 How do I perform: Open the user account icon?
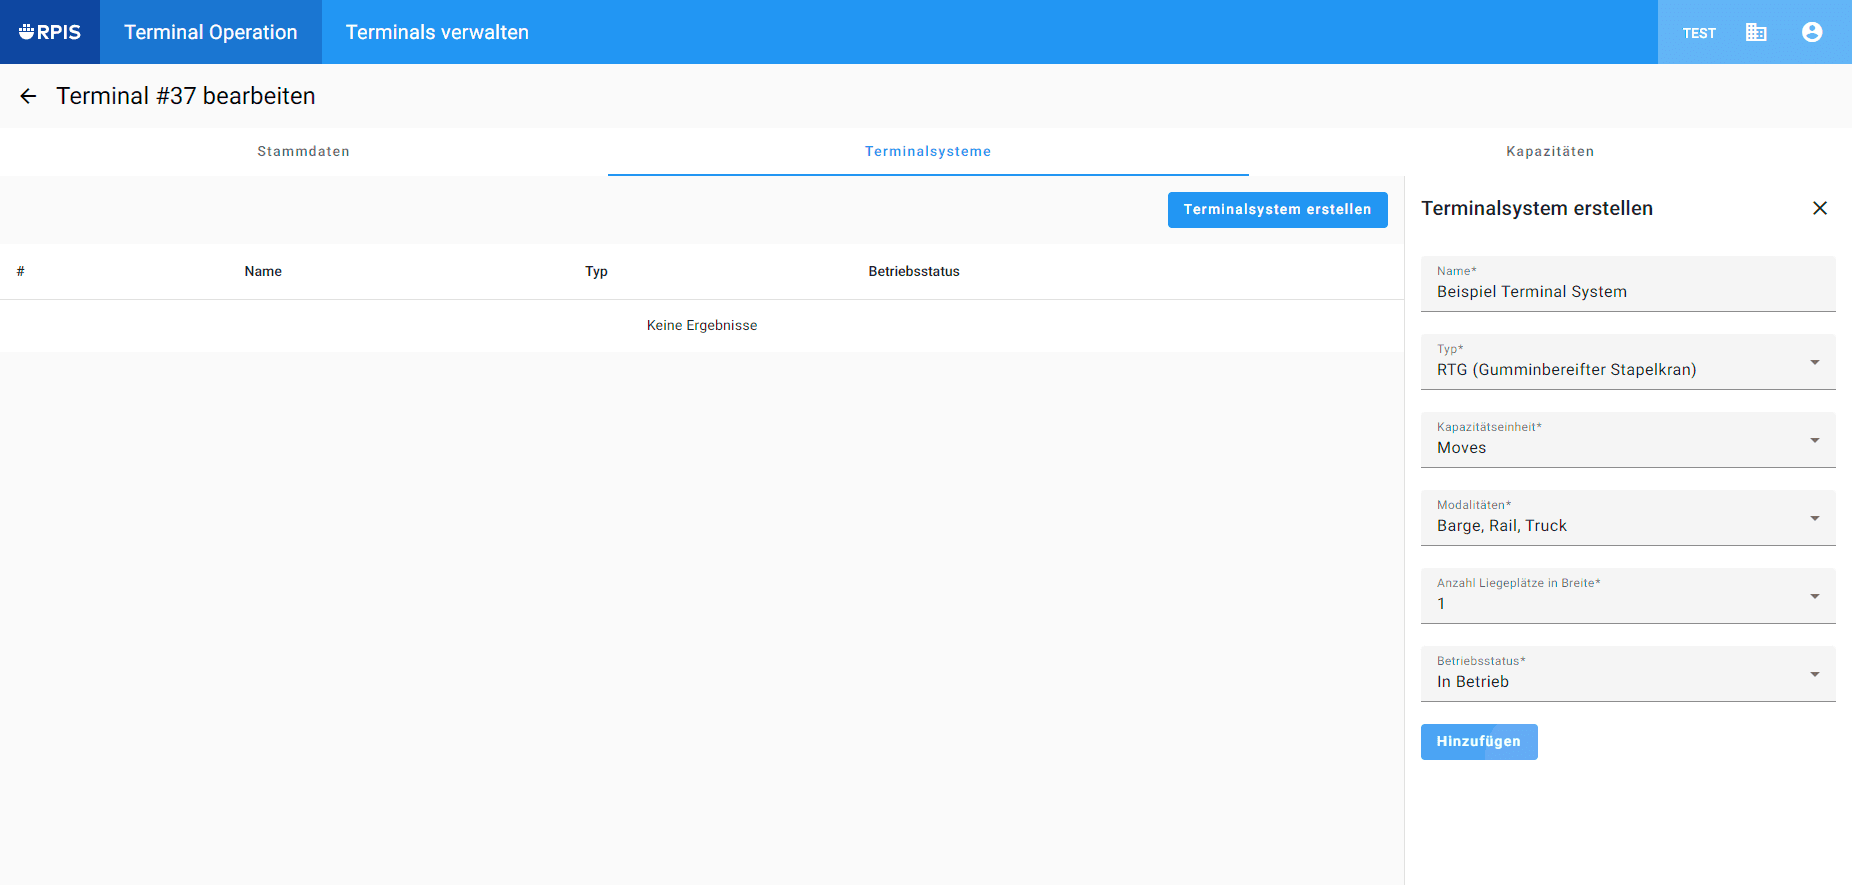click(1812, 32)
